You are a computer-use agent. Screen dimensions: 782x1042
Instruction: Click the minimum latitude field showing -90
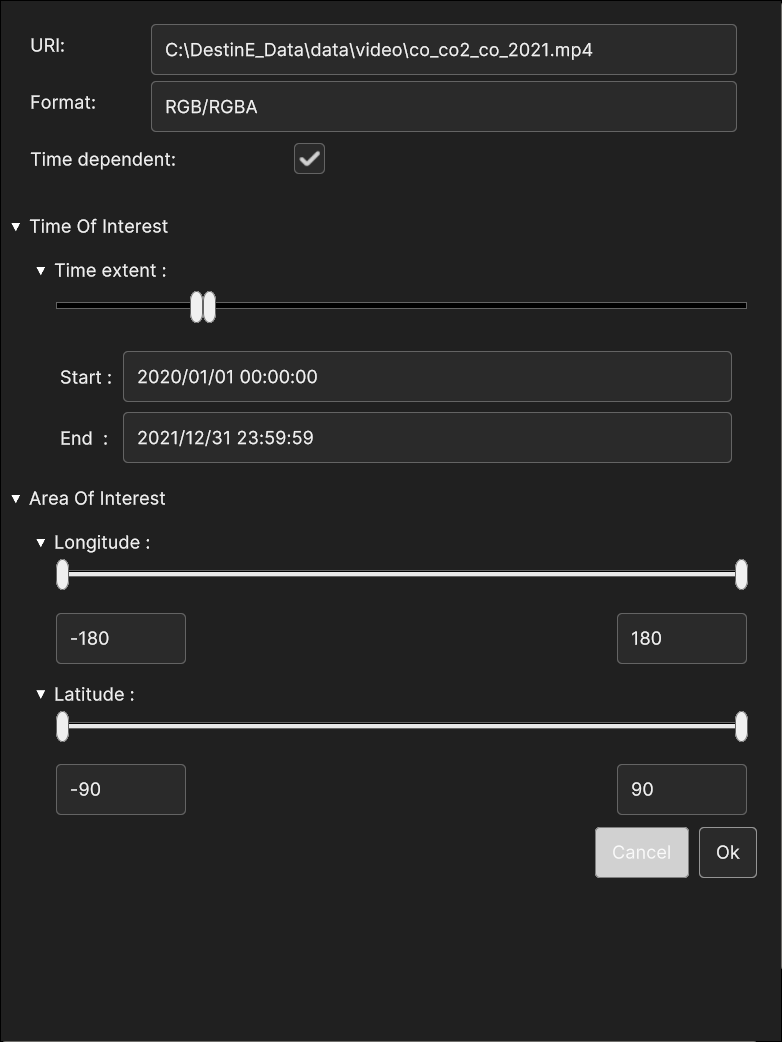121,789
